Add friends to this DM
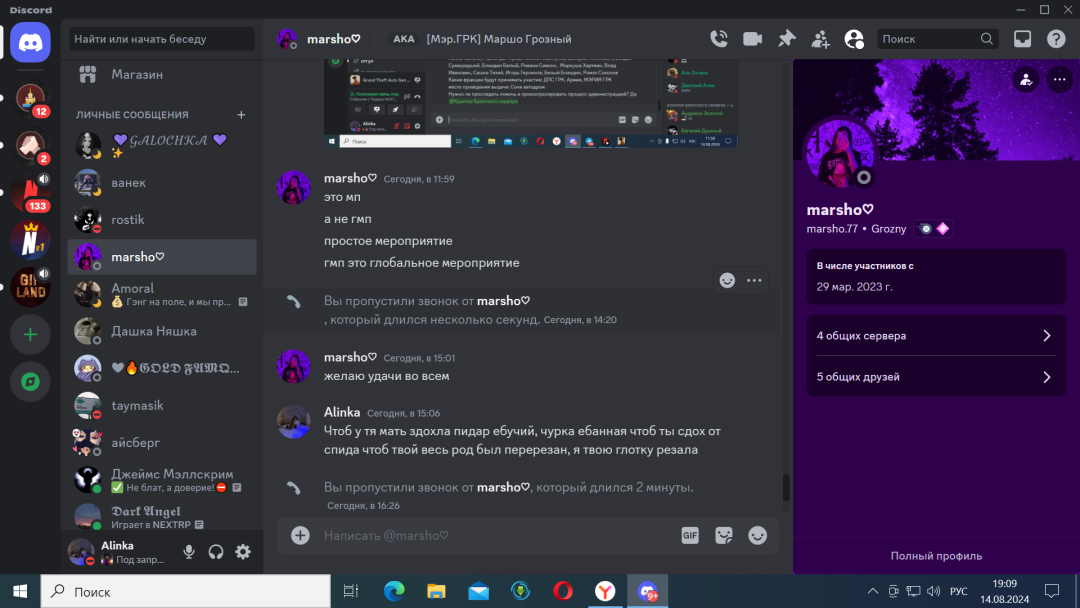 point(821,39)
